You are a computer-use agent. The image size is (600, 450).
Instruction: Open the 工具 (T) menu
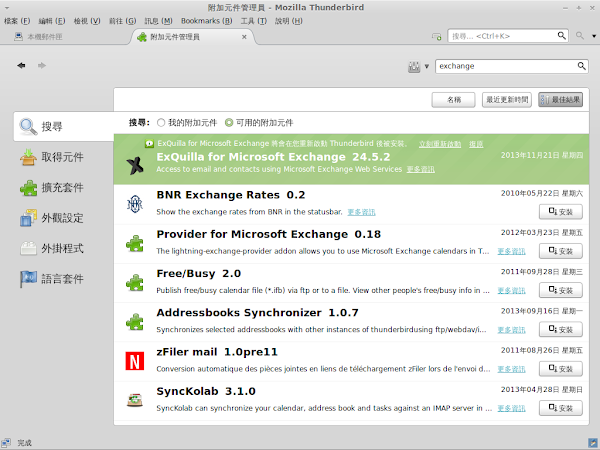[x=253, y=21]
